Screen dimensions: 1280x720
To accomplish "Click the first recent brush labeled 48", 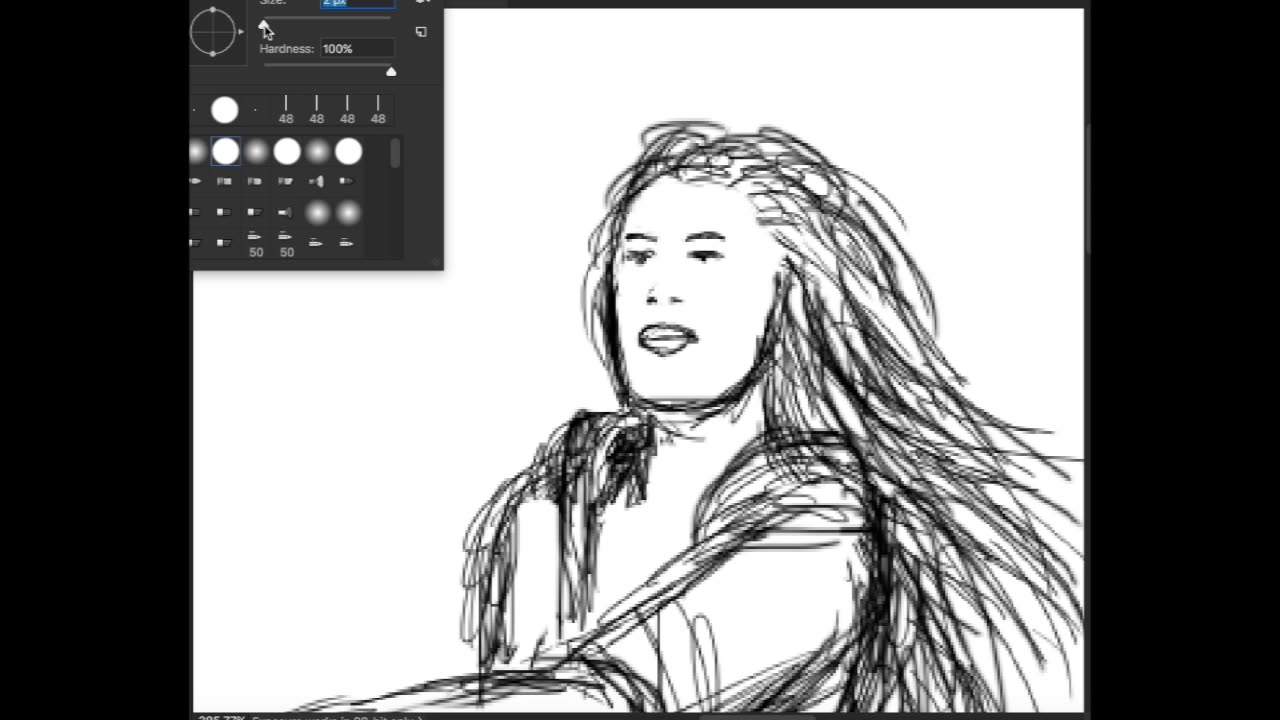I will pos(286,110).
